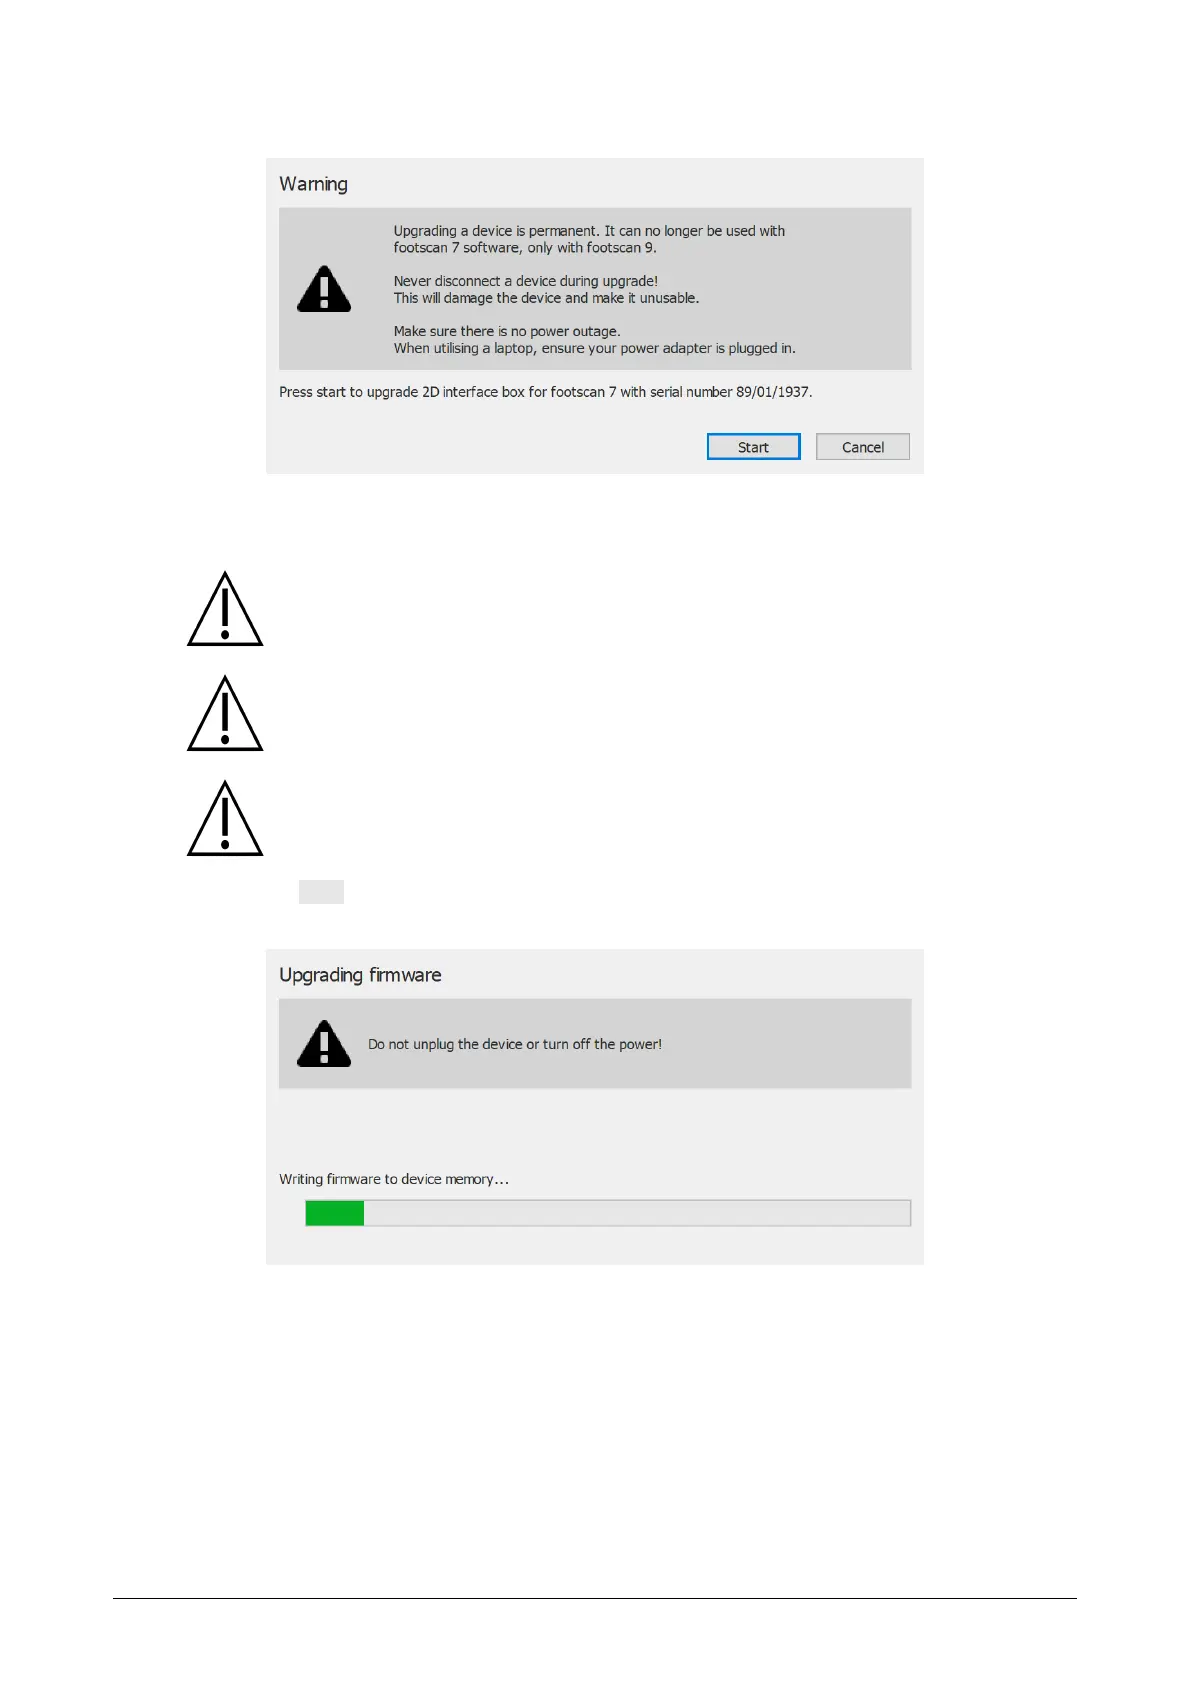This screenshot has height=1684, width=1190.
Task: Click the empty part of firmware progress bar
Action: click(x=637, y=1213)
